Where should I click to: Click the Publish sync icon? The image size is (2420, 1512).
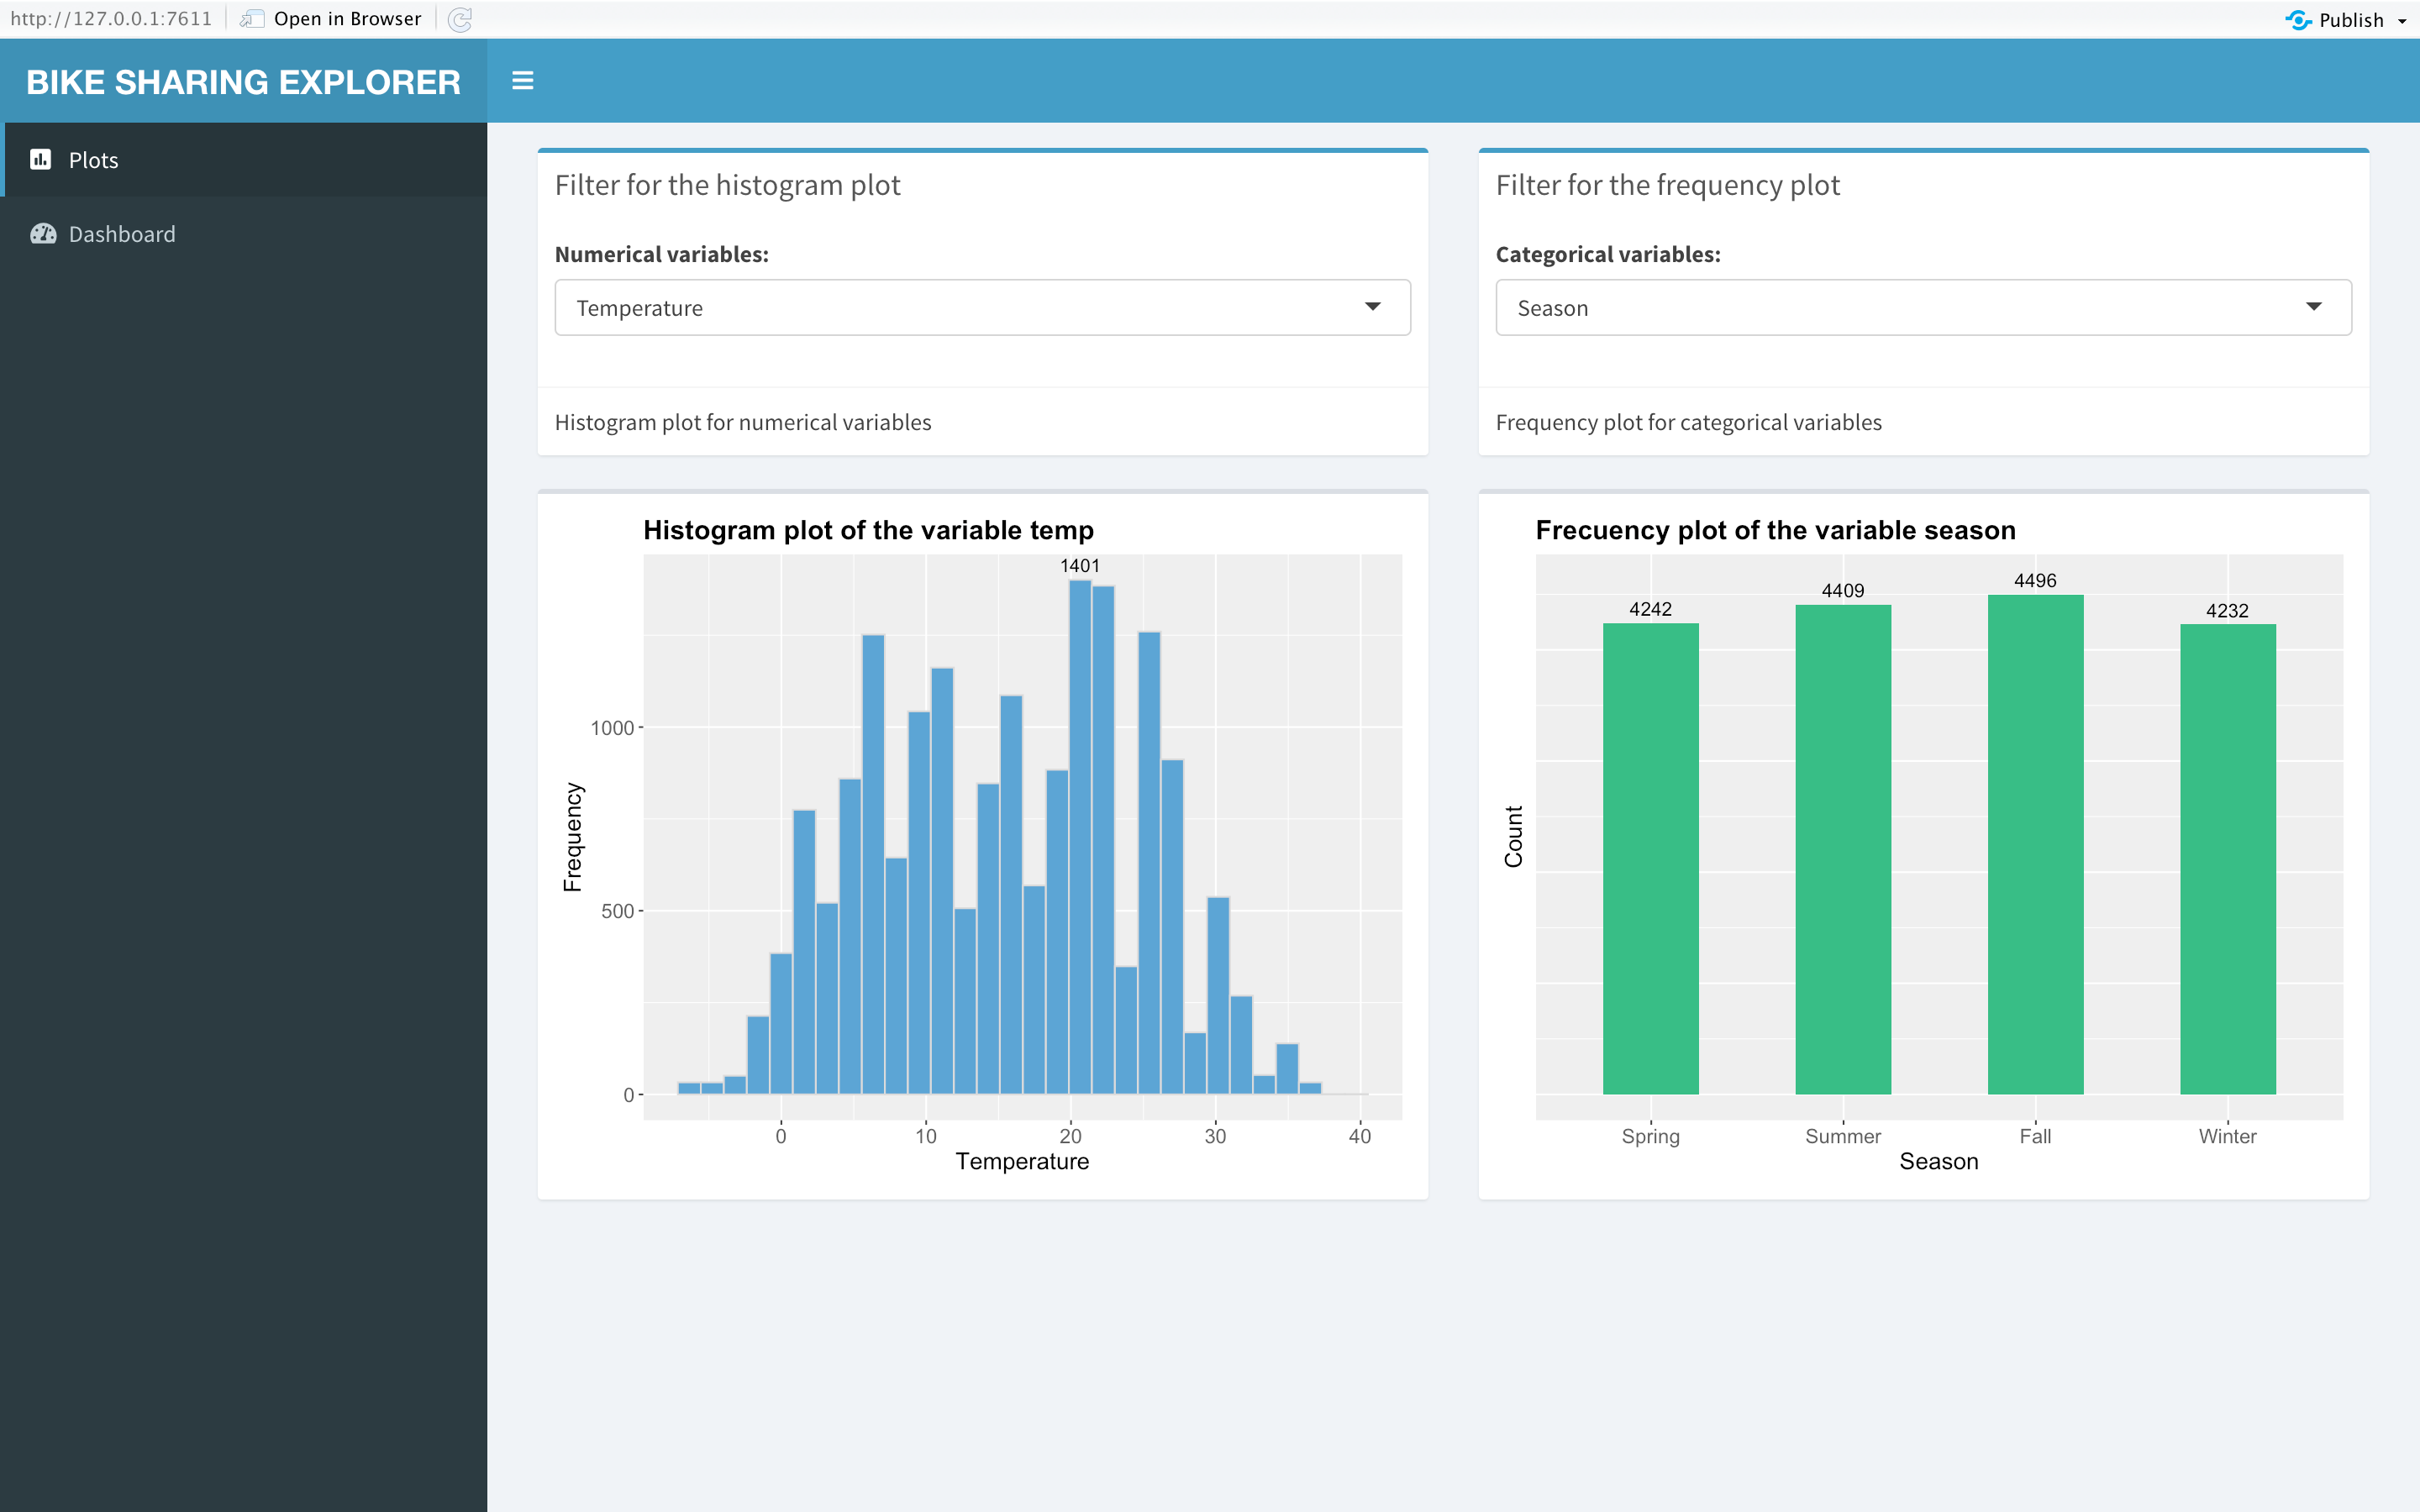2298,19
